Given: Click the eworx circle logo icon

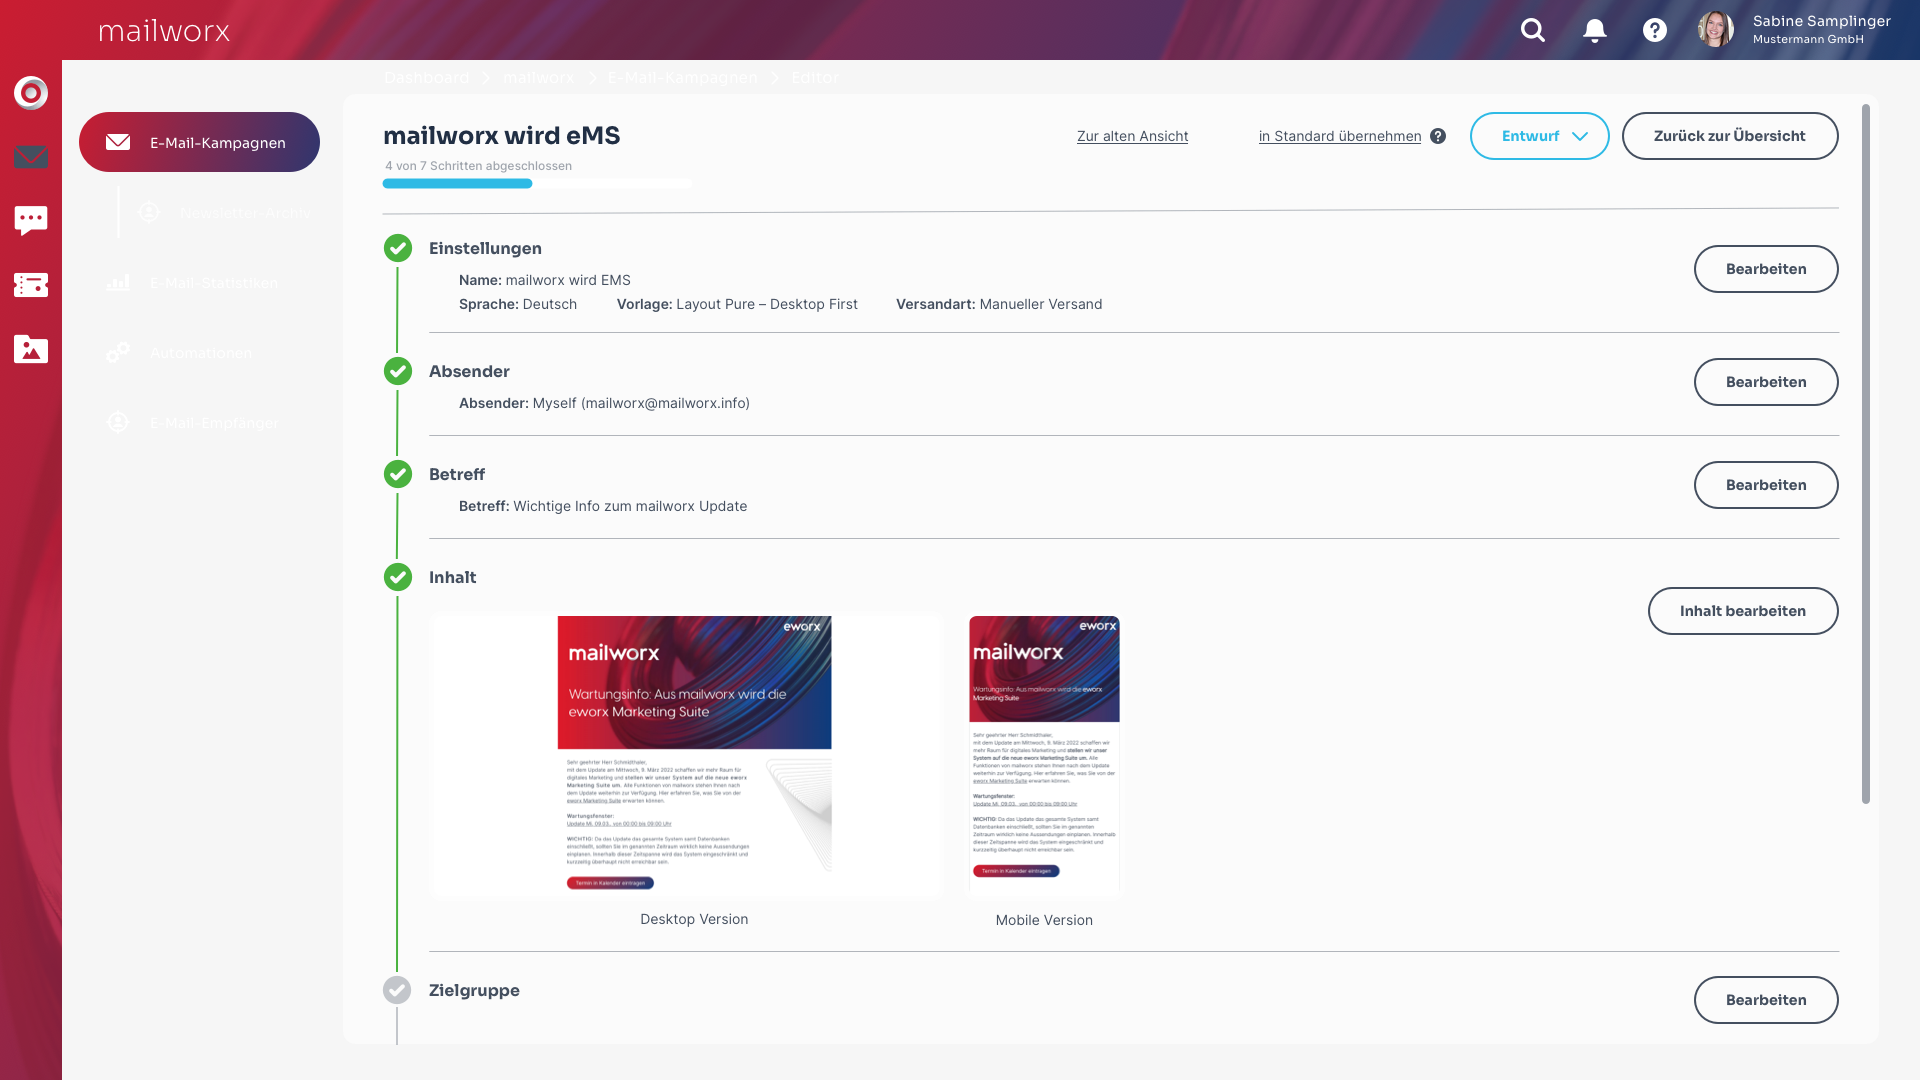Looking at the screenshot, I should (x=31, y=93).
